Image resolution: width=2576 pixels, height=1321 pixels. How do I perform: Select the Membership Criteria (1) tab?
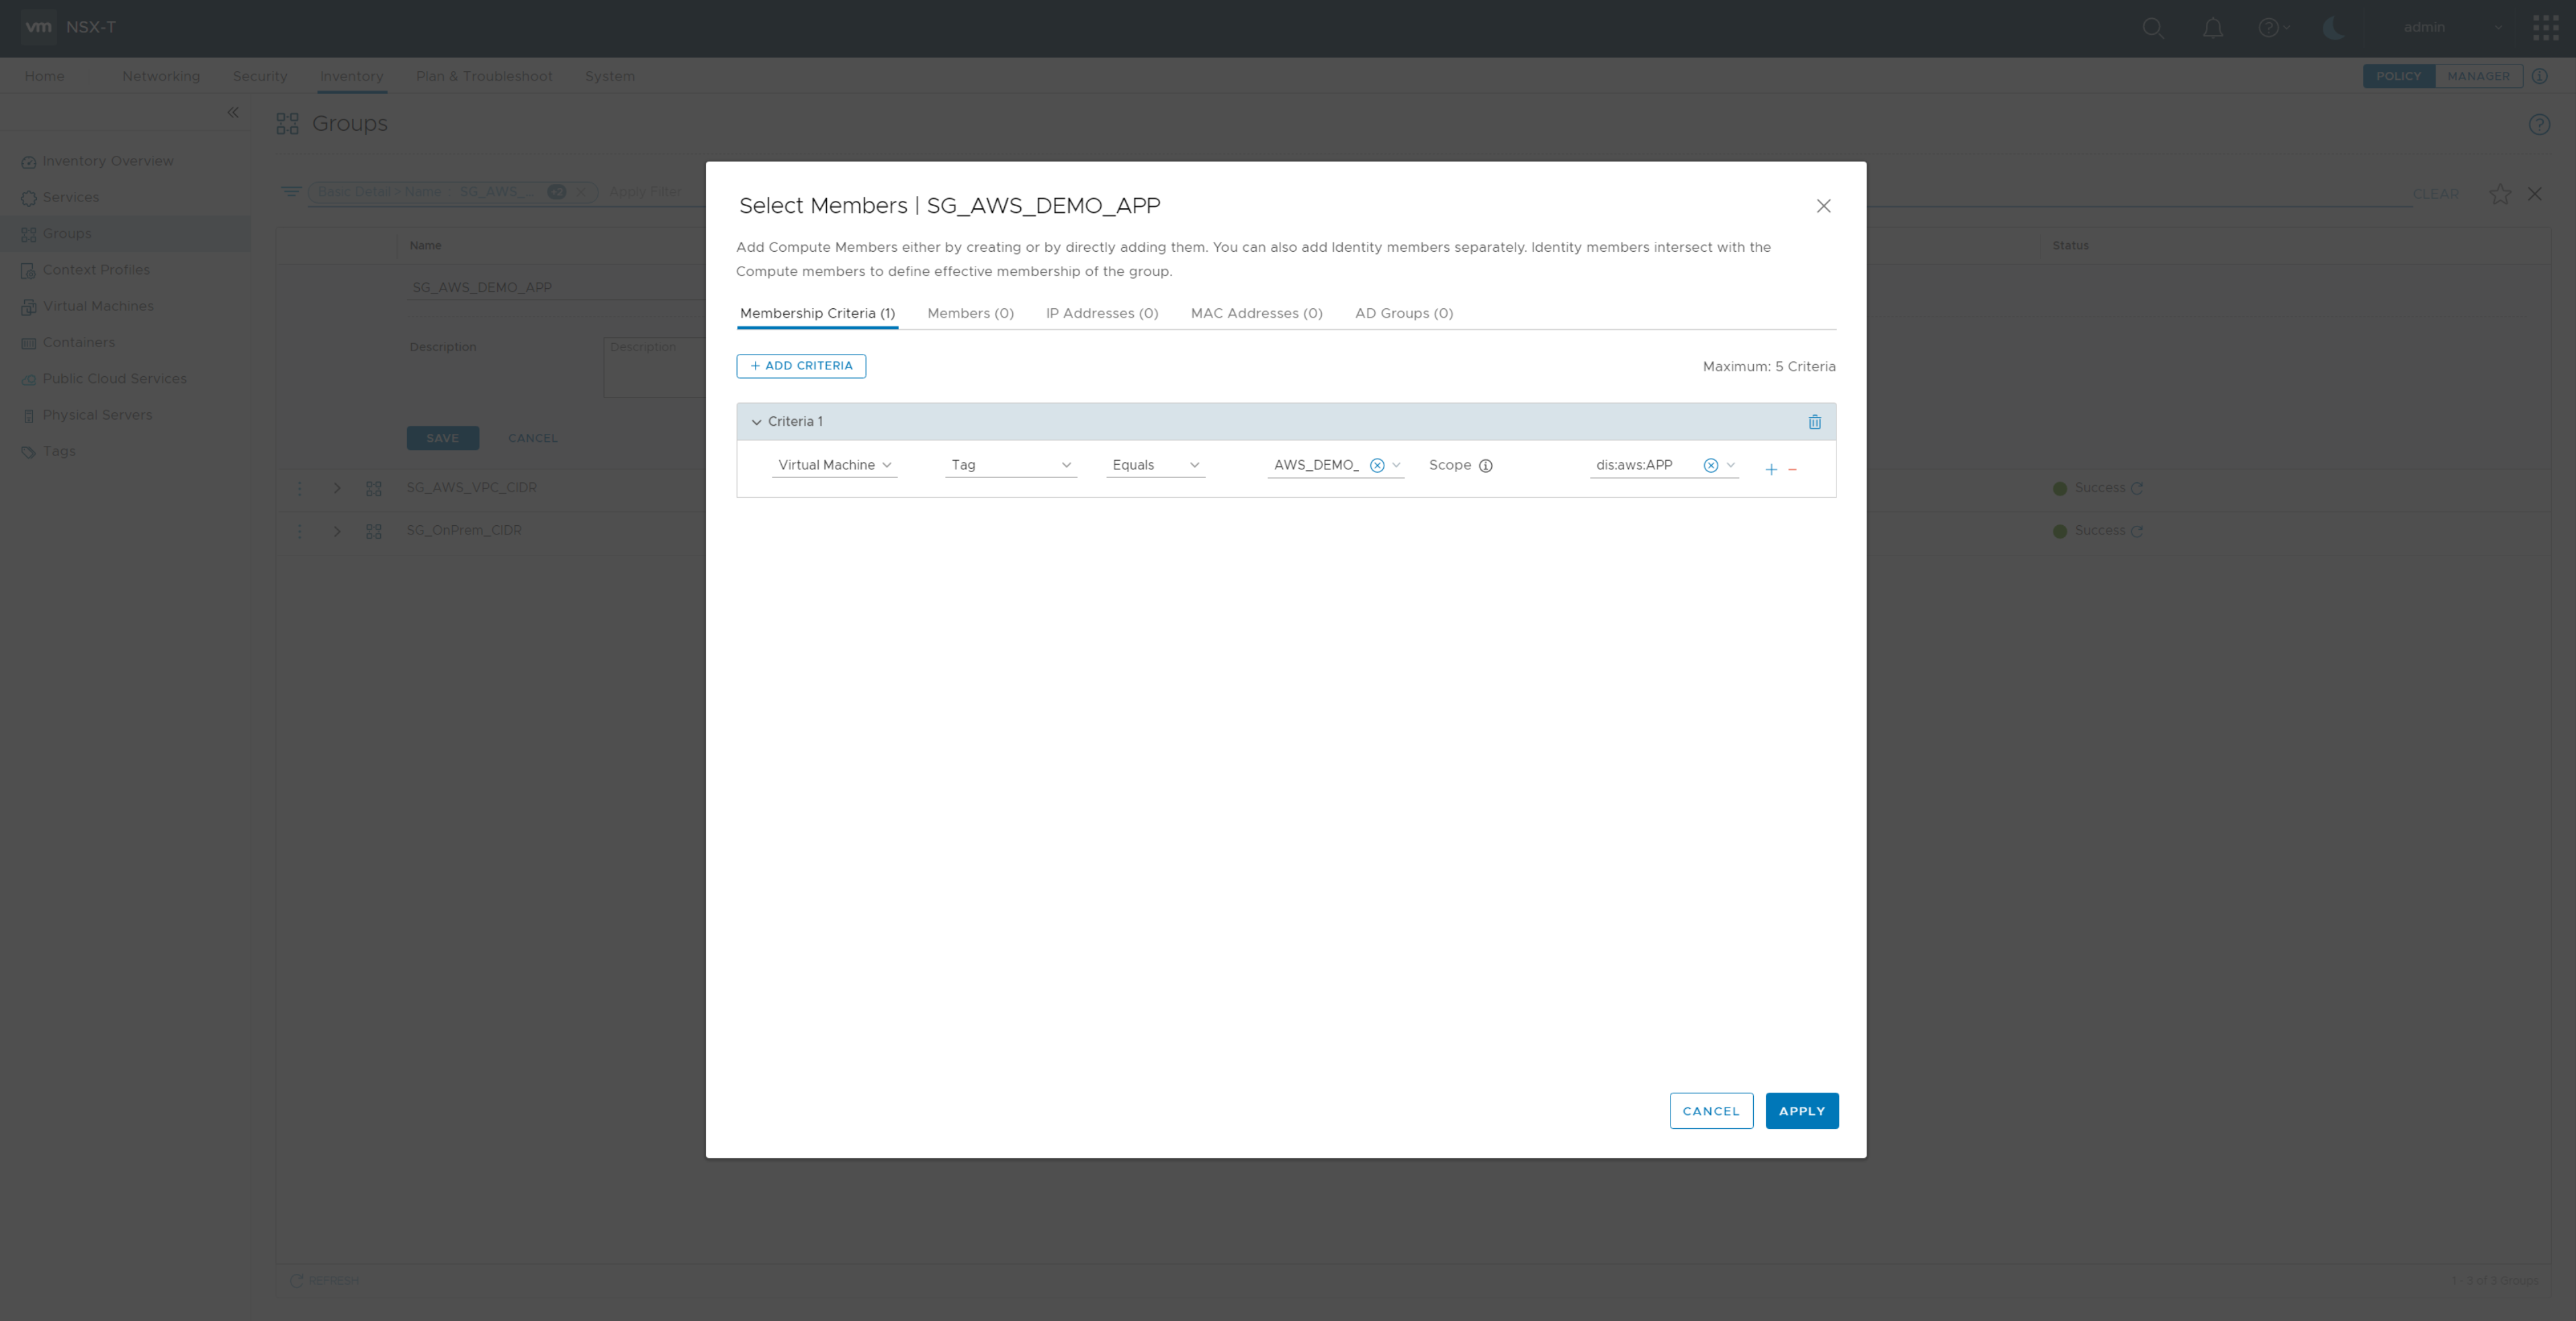click(x=817, y=313)
